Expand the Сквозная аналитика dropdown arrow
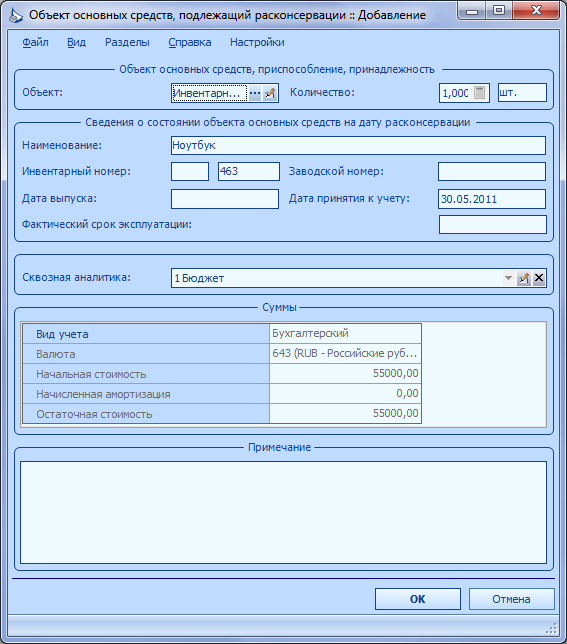This screenshot has width=567, height=644. [508, 278]
